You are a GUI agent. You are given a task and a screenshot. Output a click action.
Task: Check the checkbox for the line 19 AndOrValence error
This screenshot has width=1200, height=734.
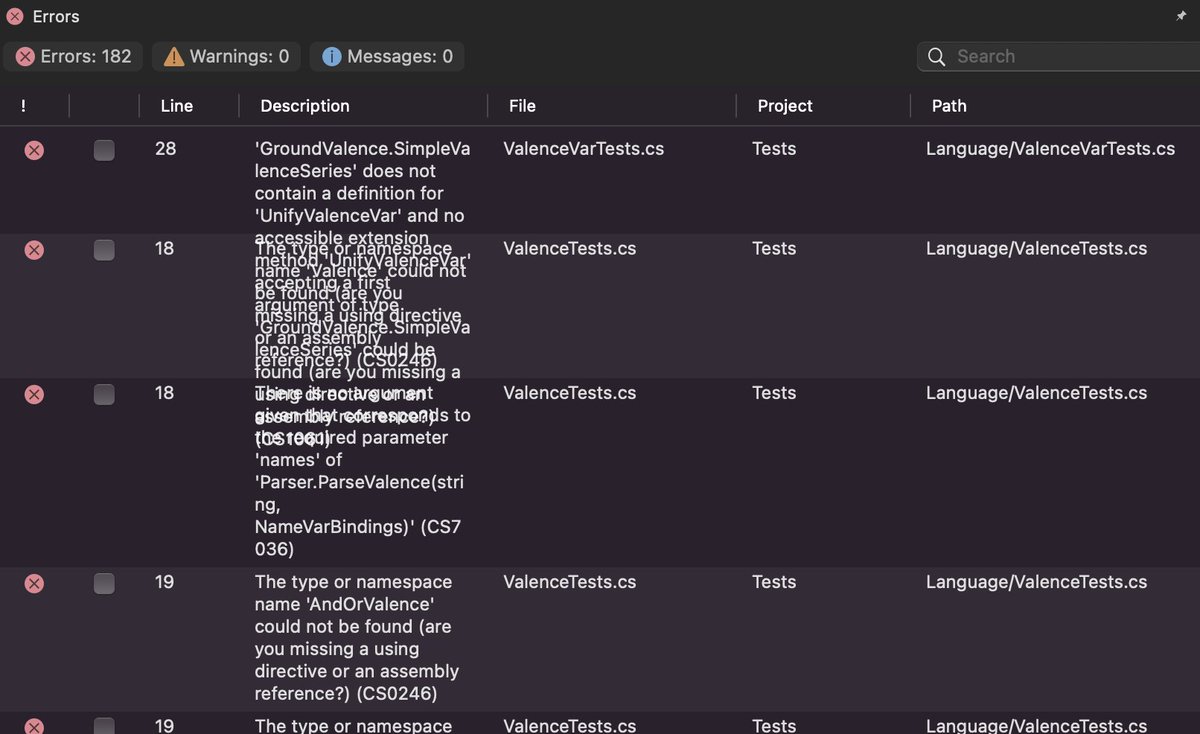click(104, 584)
